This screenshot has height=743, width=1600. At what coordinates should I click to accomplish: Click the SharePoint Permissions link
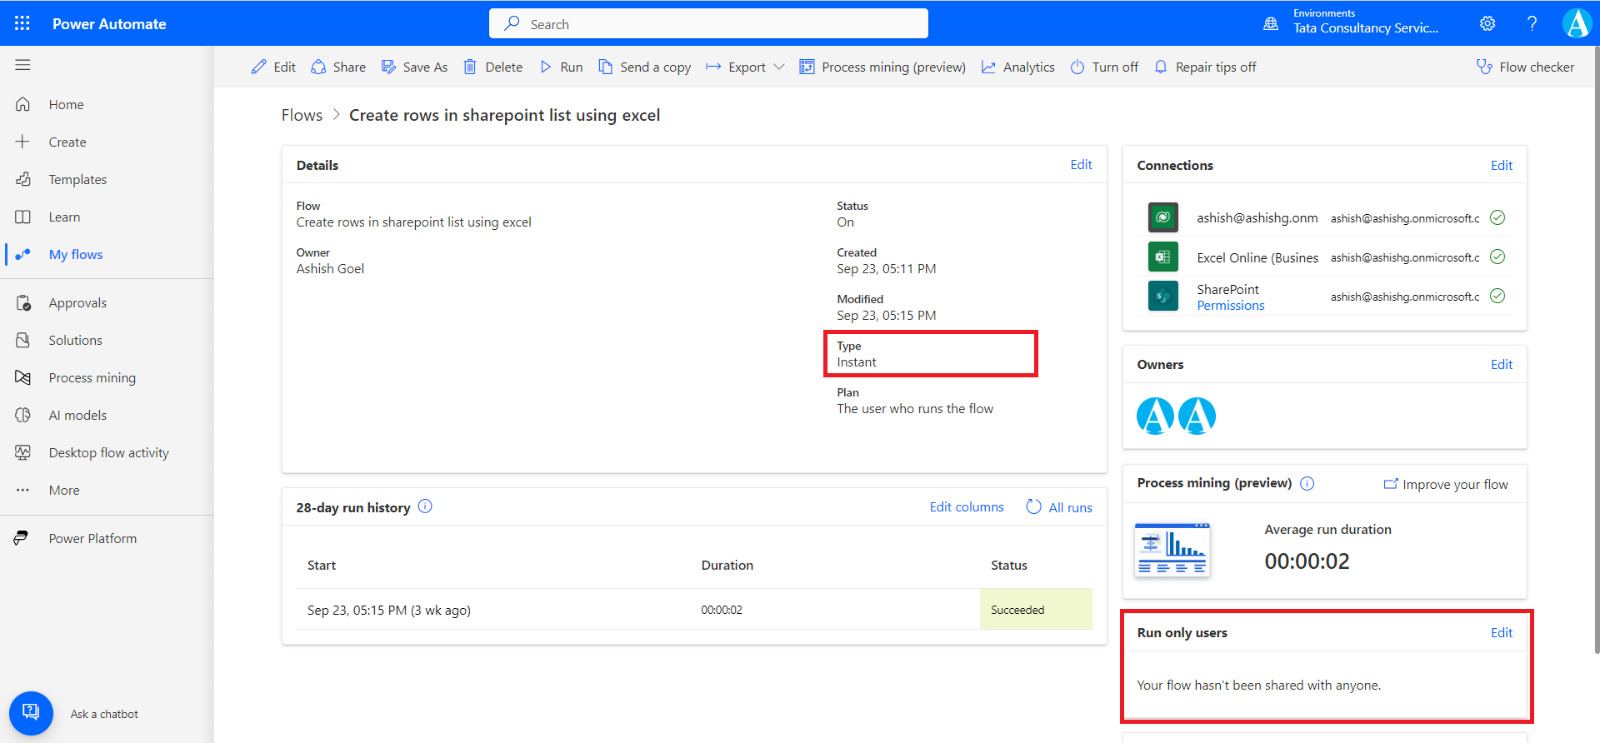coord(1230,306)
